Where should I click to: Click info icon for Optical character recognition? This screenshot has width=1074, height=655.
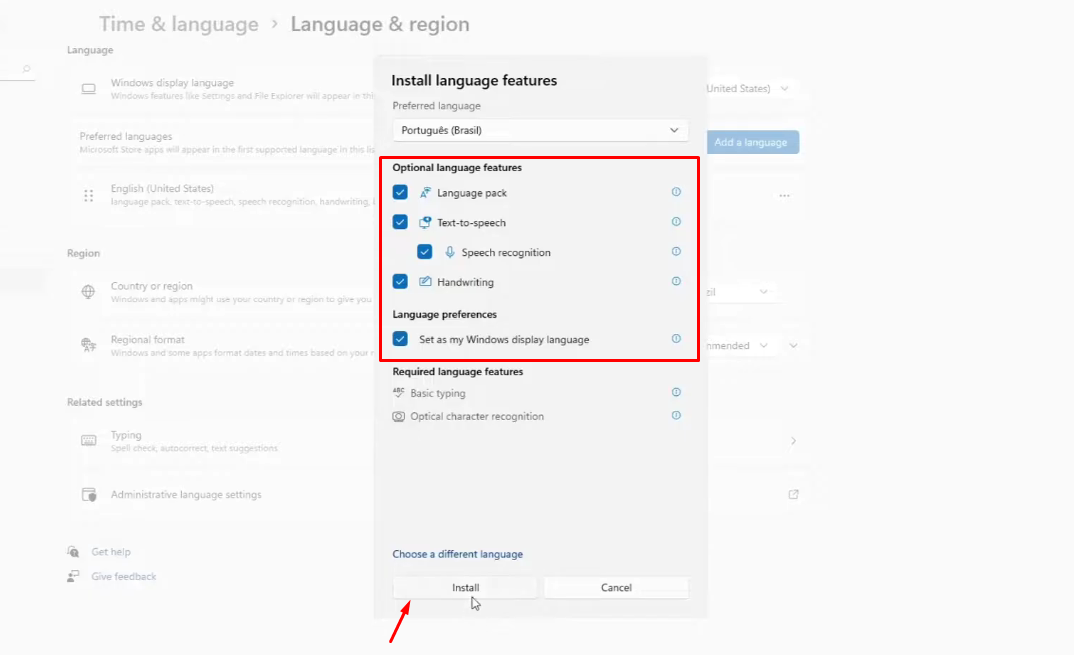click(x=676, y=416)
